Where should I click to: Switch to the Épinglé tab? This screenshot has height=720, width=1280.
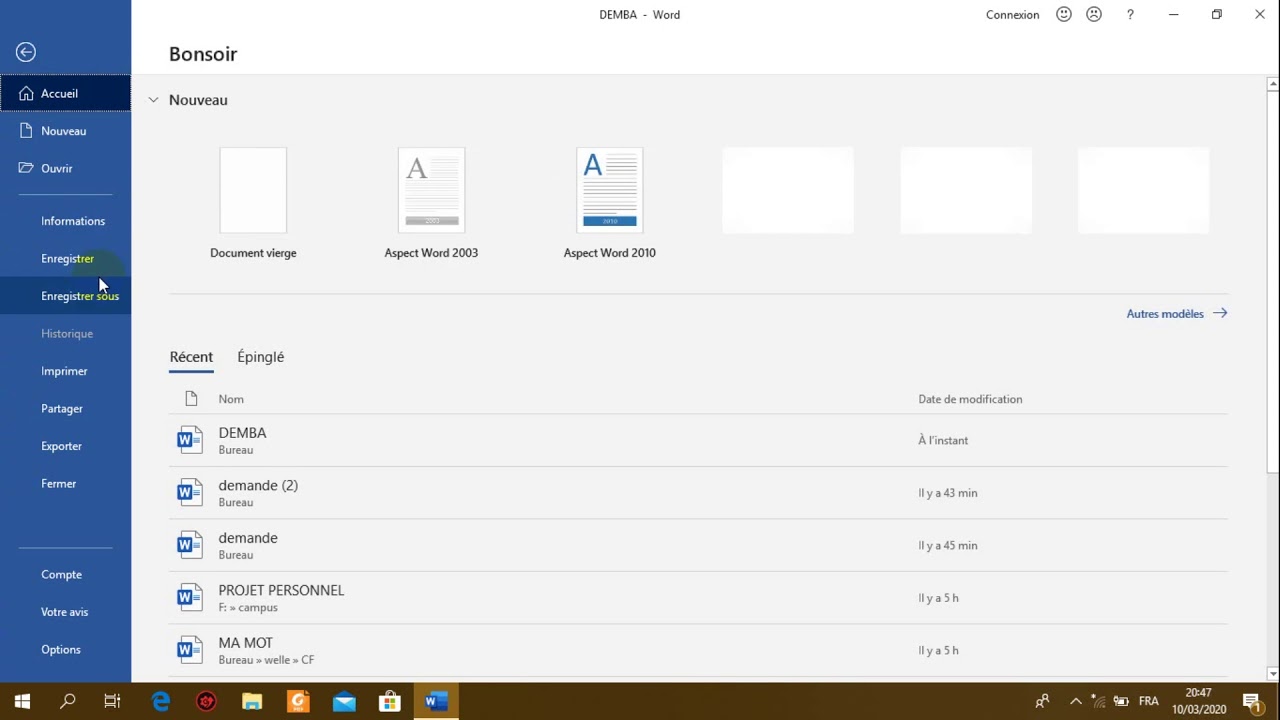coord(260,357)
